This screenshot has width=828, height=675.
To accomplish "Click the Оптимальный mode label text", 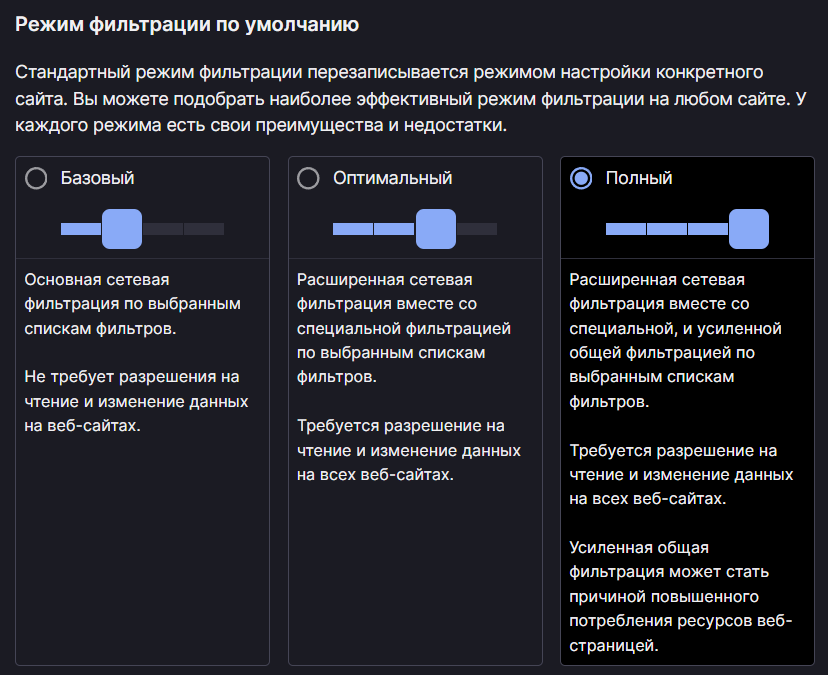I will (x=392, y=178).
